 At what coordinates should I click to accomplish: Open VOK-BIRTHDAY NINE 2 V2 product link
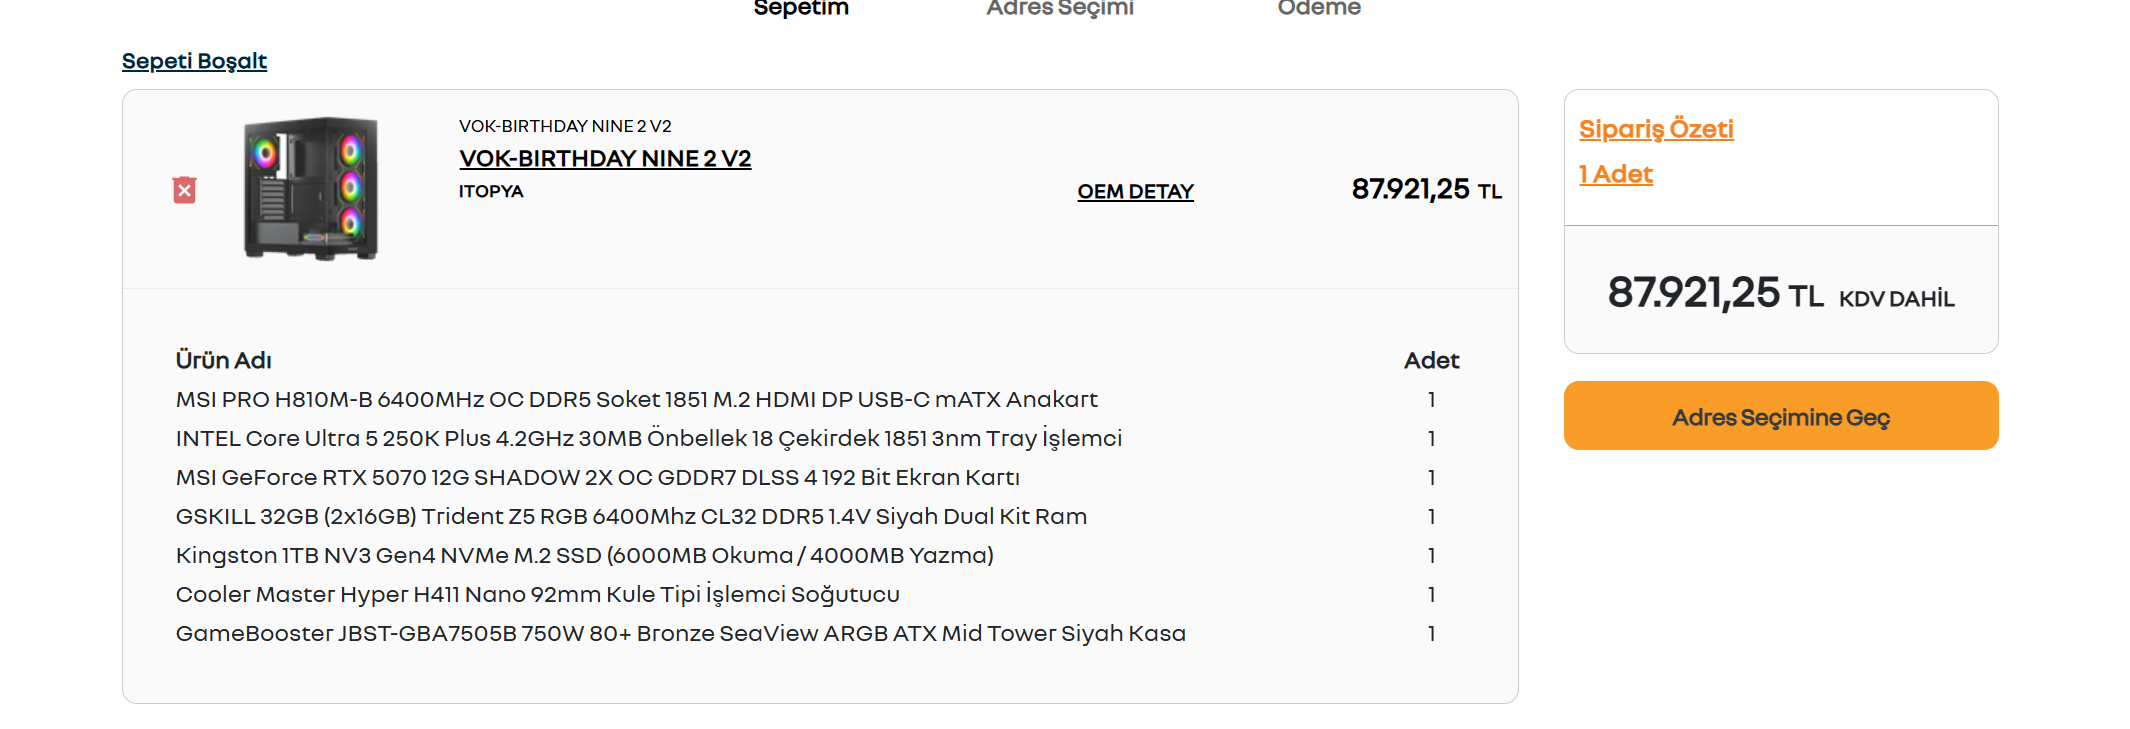605,158
